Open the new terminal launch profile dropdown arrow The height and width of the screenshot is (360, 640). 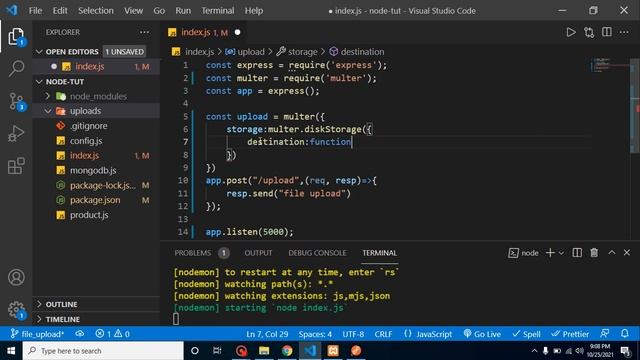(561, 253)
